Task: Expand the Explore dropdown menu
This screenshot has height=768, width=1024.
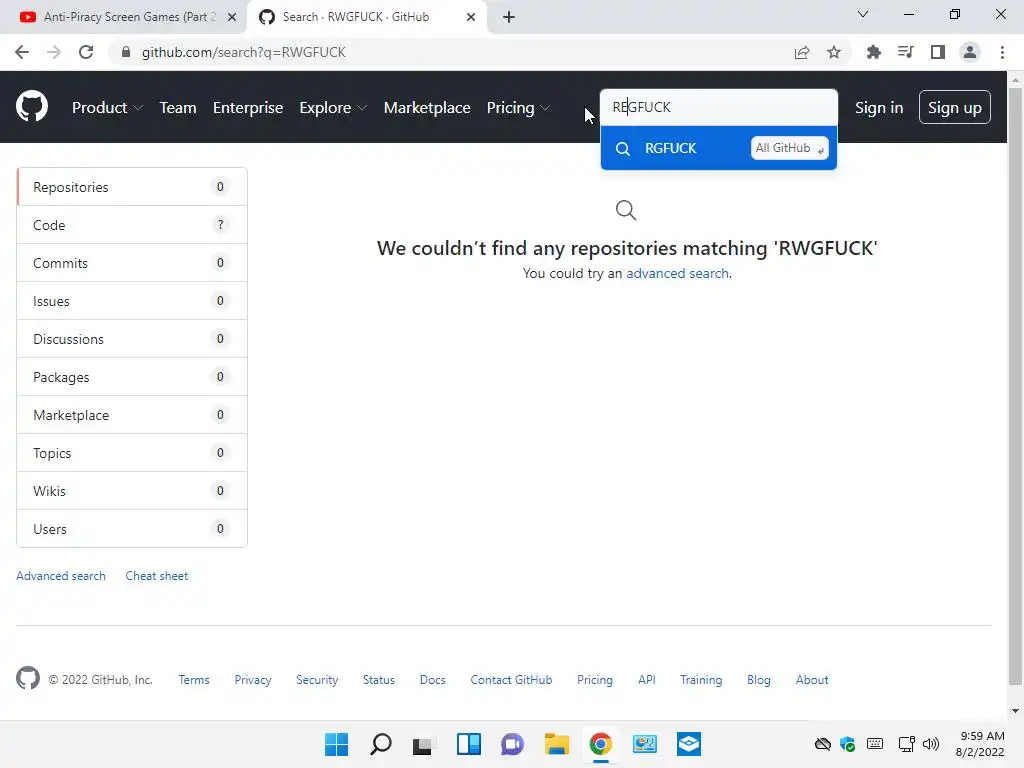Action: click(333, 107)
